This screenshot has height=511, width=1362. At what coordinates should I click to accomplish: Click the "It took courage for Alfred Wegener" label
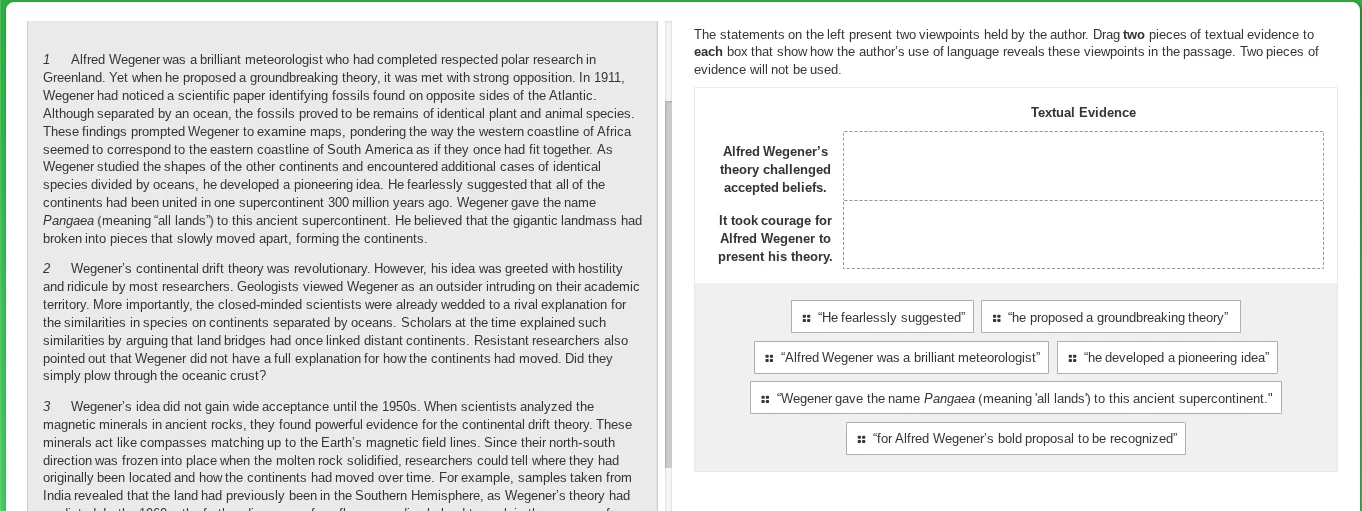775,239
